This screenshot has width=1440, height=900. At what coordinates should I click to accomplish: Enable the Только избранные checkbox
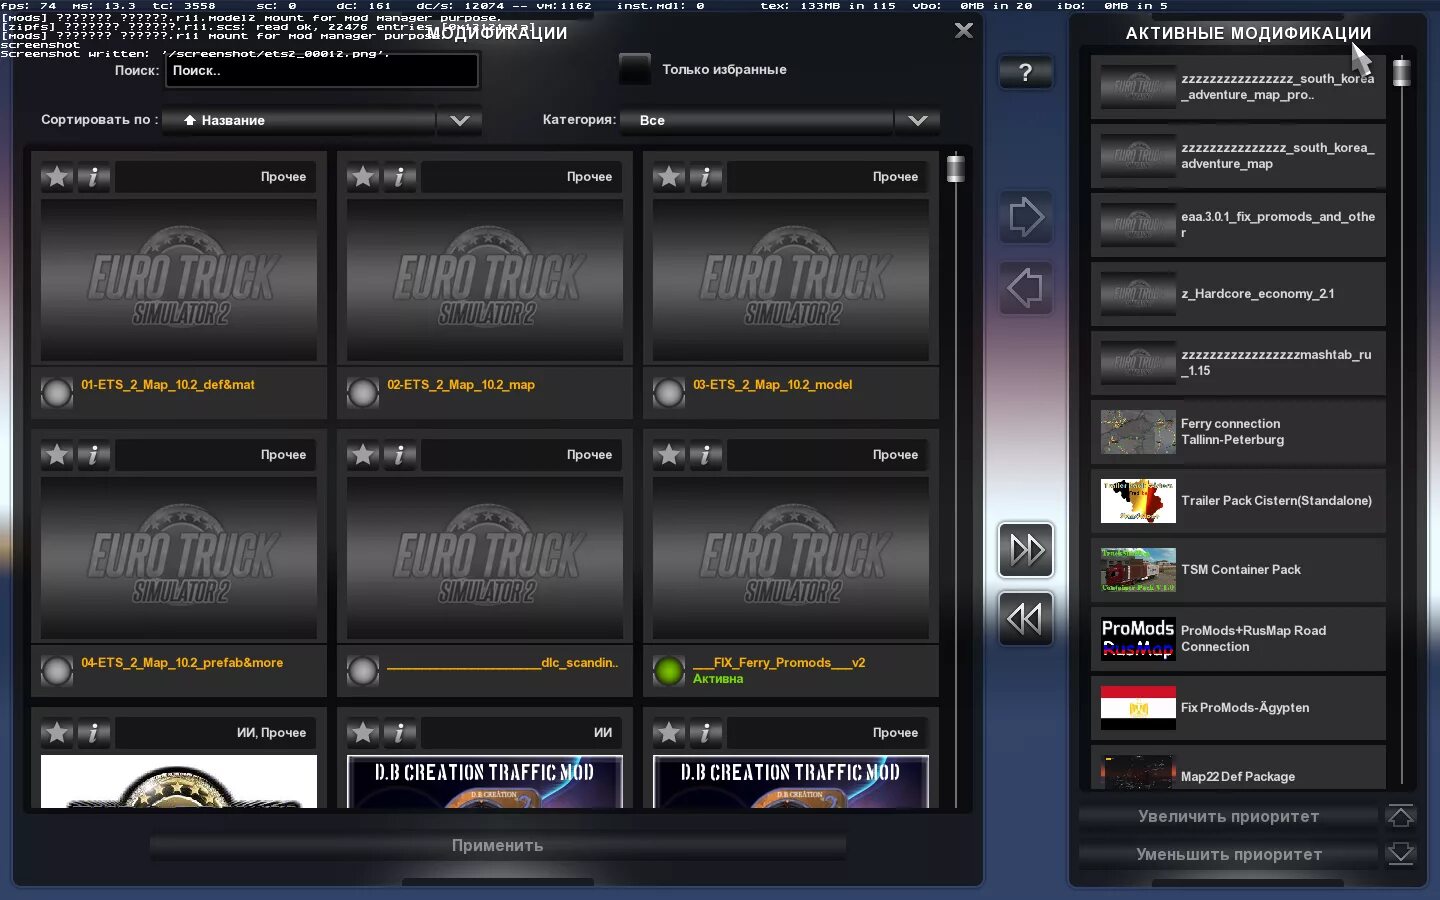pyautogui.click(x=635, y=69)
